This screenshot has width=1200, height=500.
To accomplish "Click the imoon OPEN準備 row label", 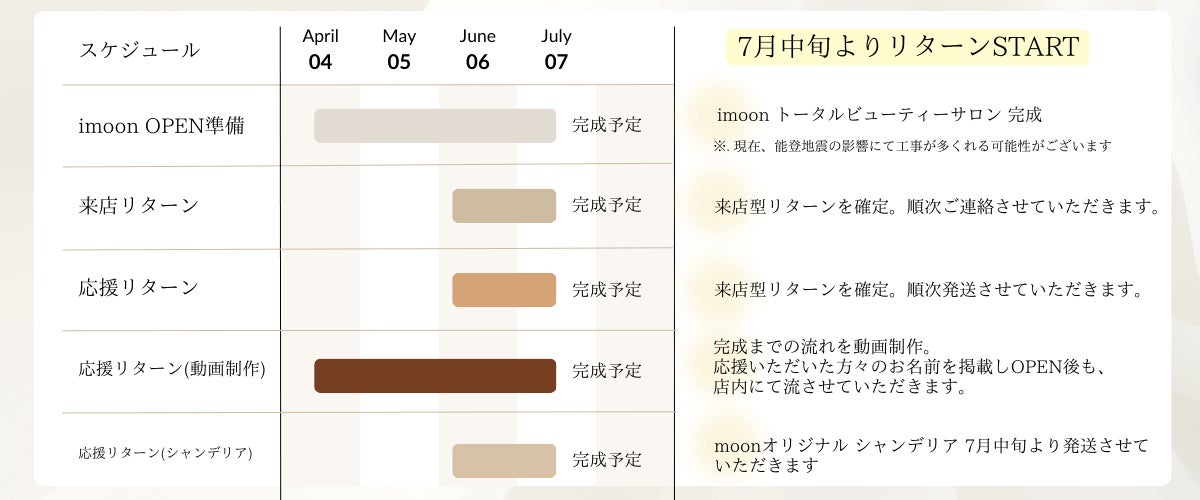I will [161, 126].
